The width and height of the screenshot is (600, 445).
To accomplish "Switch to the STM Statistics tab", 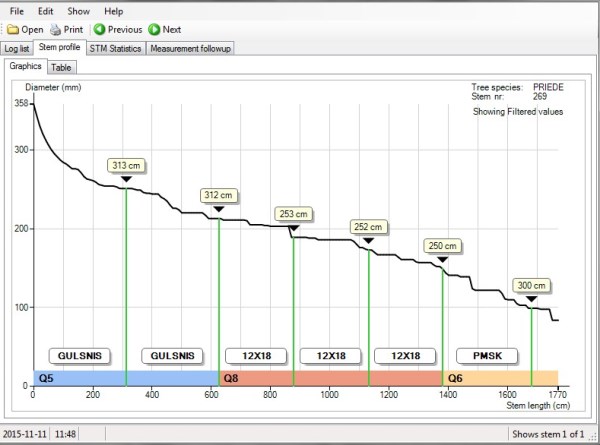I will pos(116,48).
